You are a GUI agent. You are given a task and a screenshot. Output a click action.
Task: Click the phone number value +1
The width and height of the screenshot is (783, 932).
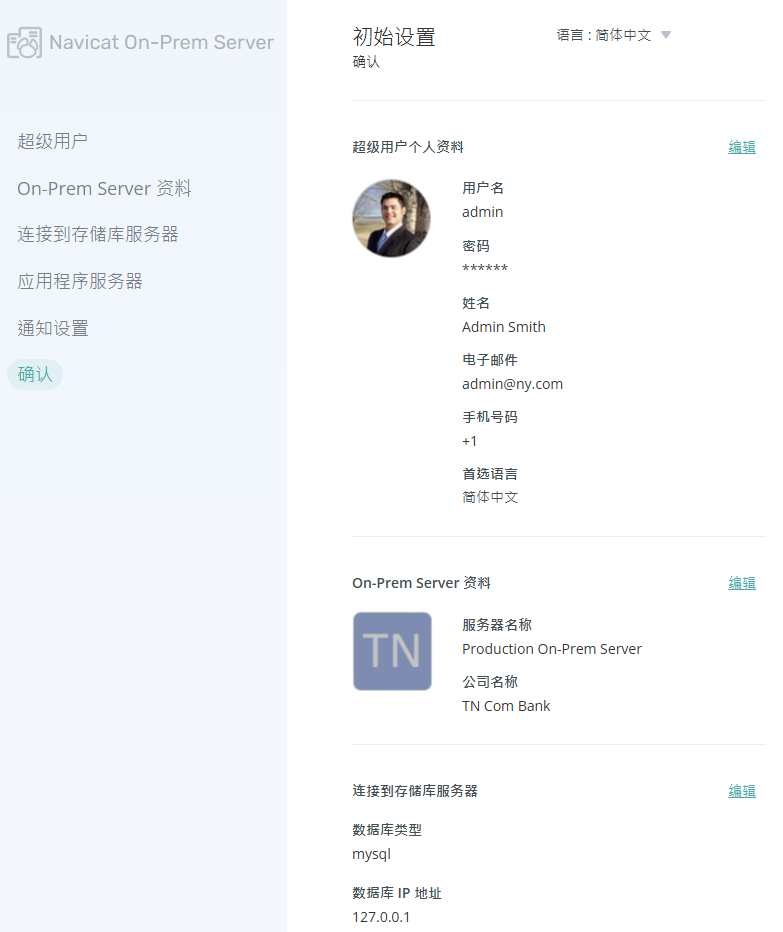(470, 441)
